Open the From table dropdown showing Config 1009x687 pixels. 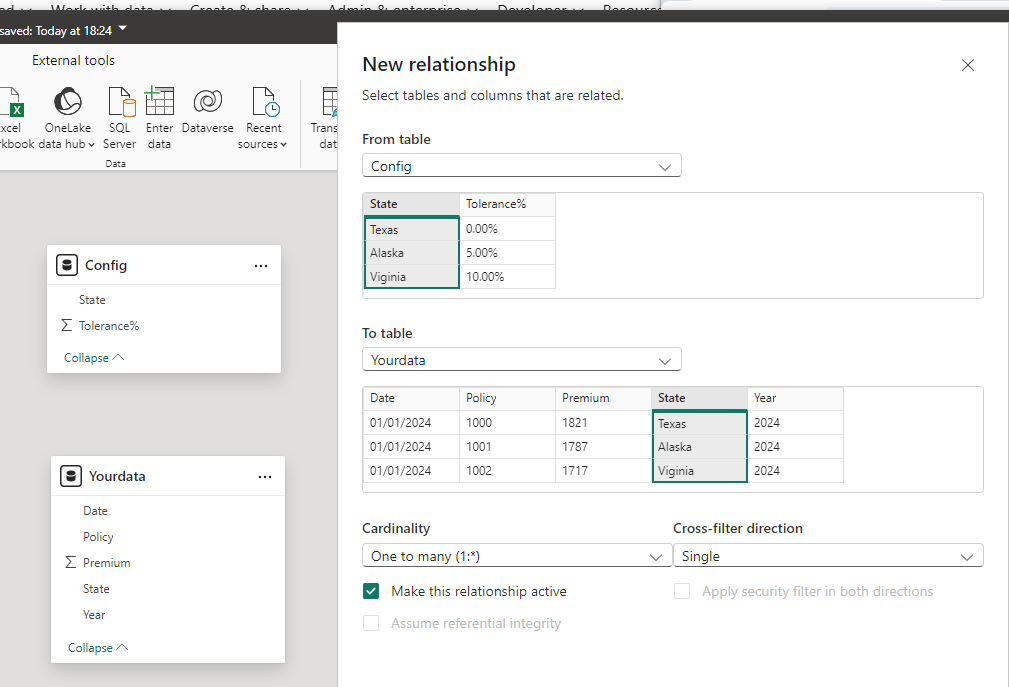tap(521, 166)
